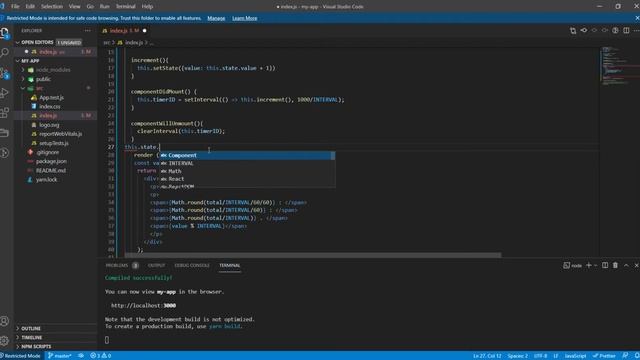Open package.json file
640x360 pixels.
pos(51,161)
